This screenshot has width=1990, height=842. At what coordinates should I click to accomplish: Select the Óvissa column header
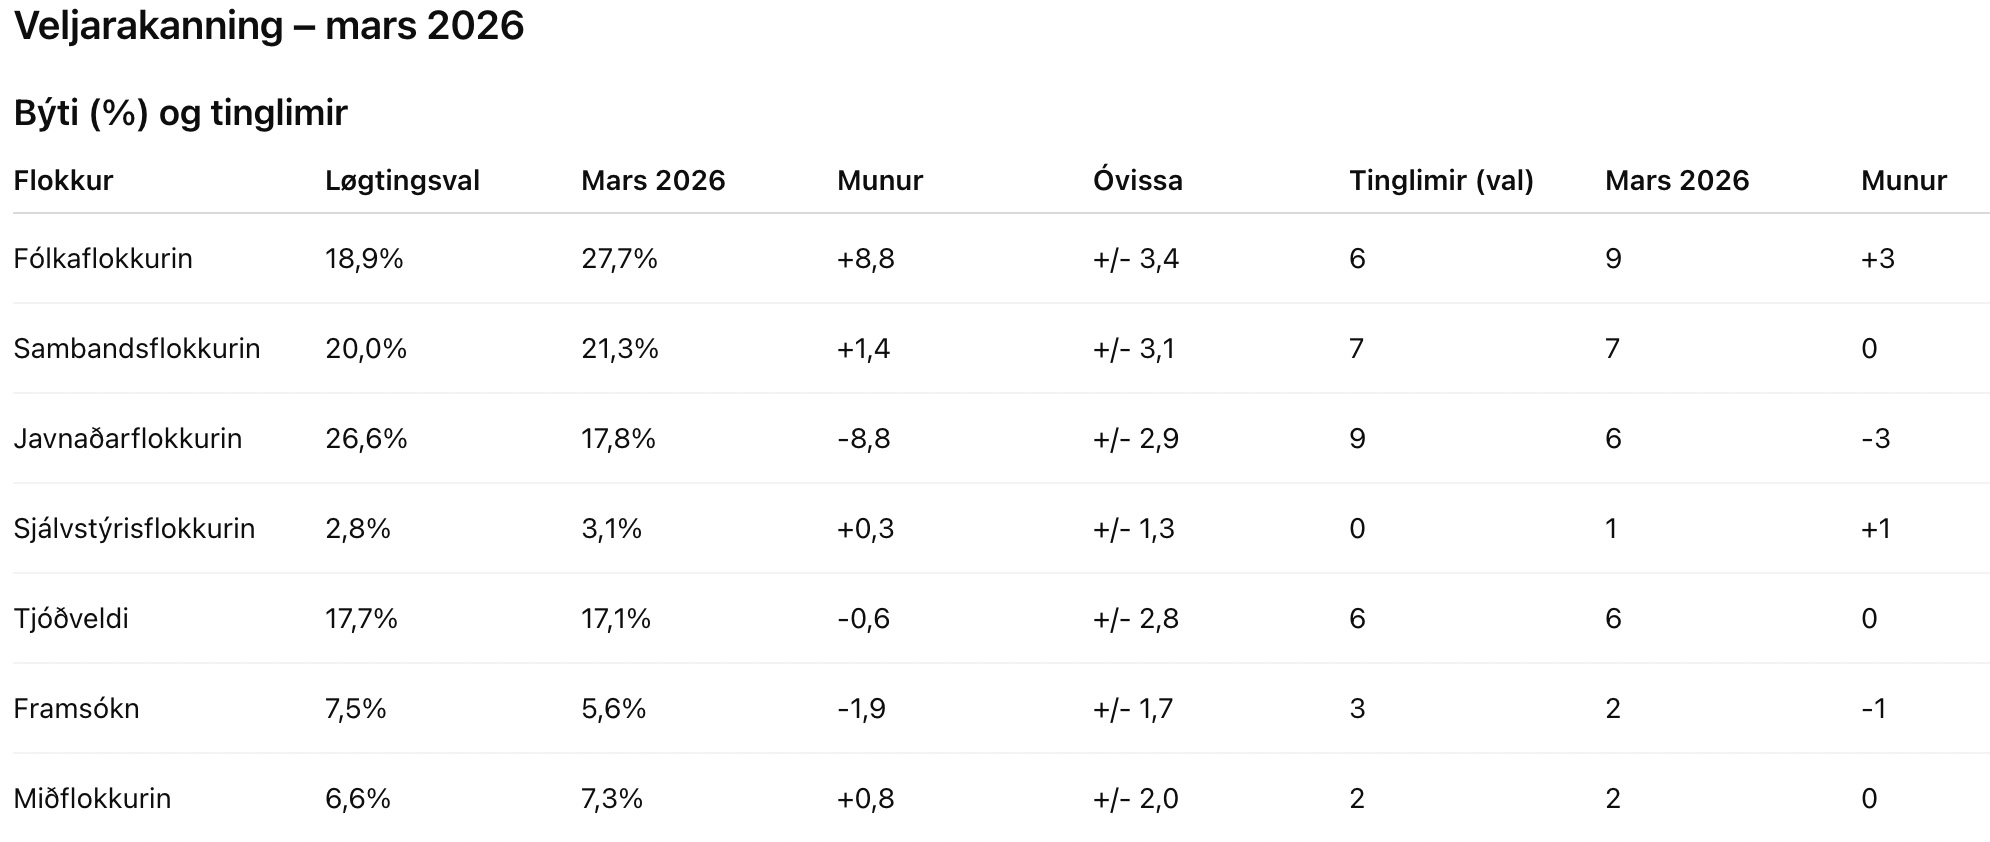point(1137,181)
